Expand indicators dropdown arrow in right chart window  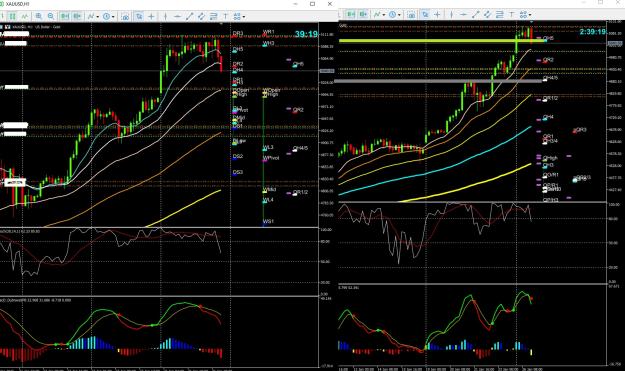[x=384, y=15]
